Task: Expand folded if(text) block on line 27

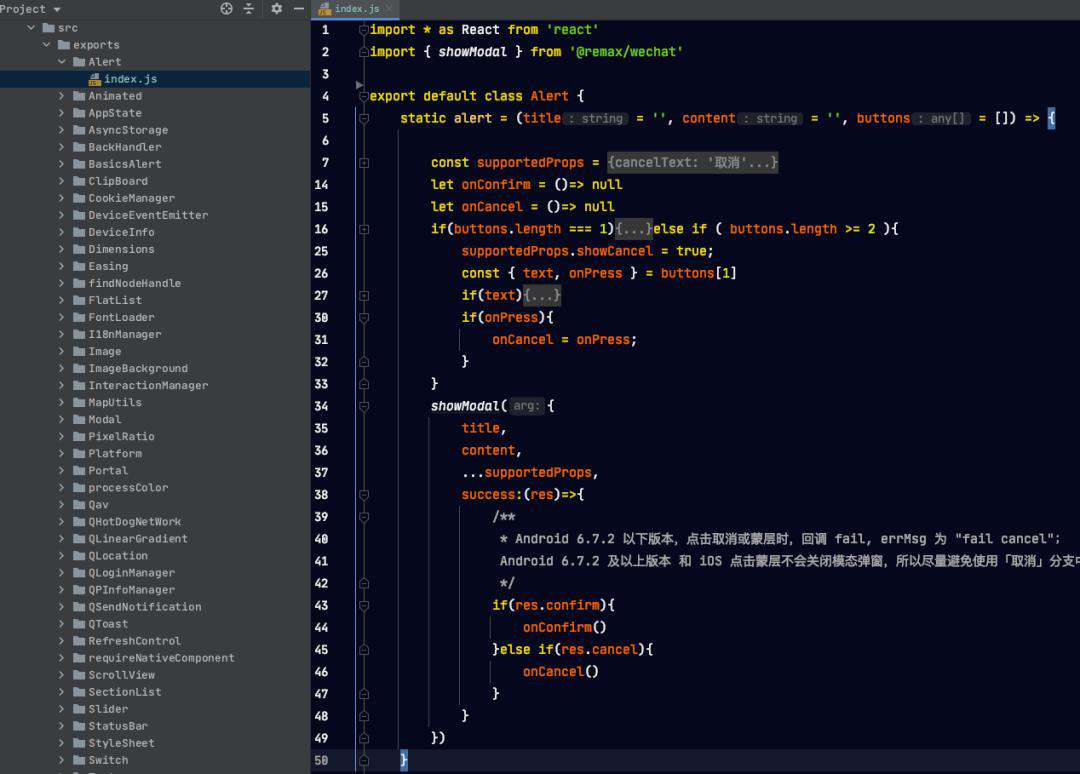Action: coord(541,295)
